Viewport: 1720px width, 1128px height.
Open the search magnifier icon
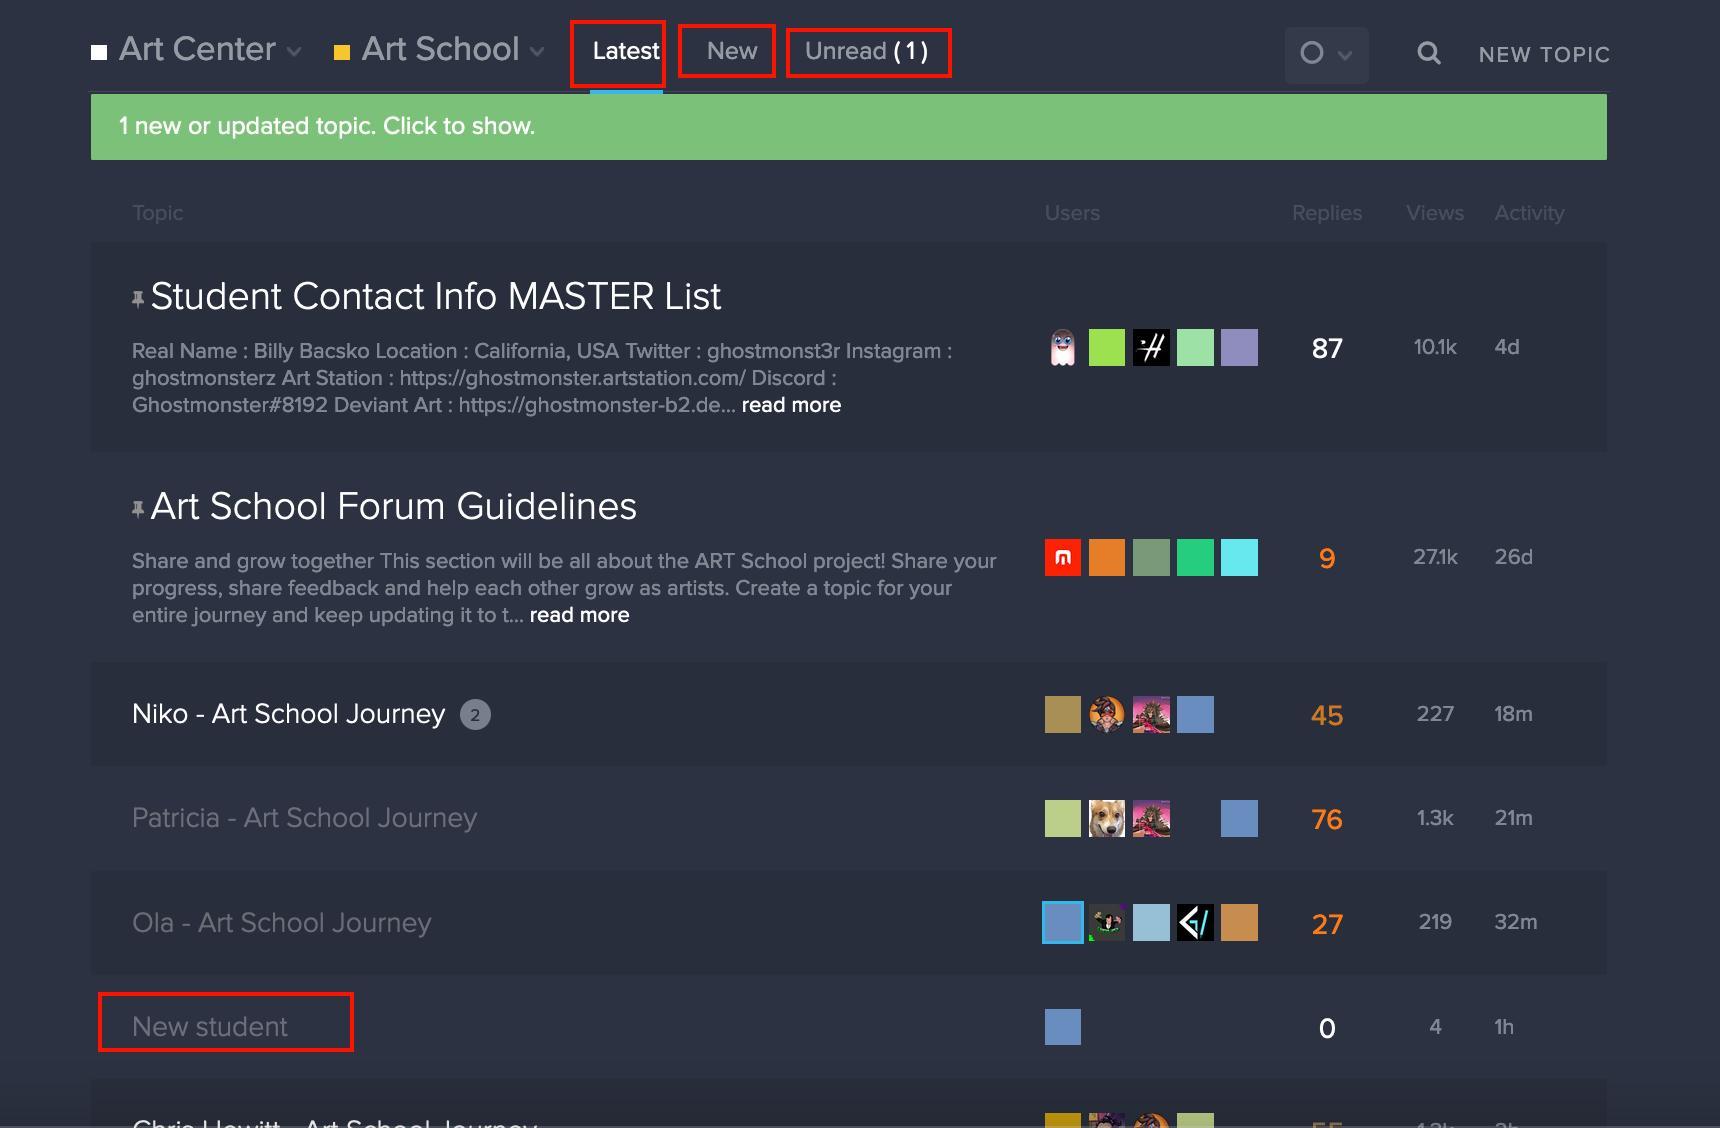tap(1429, 54)
